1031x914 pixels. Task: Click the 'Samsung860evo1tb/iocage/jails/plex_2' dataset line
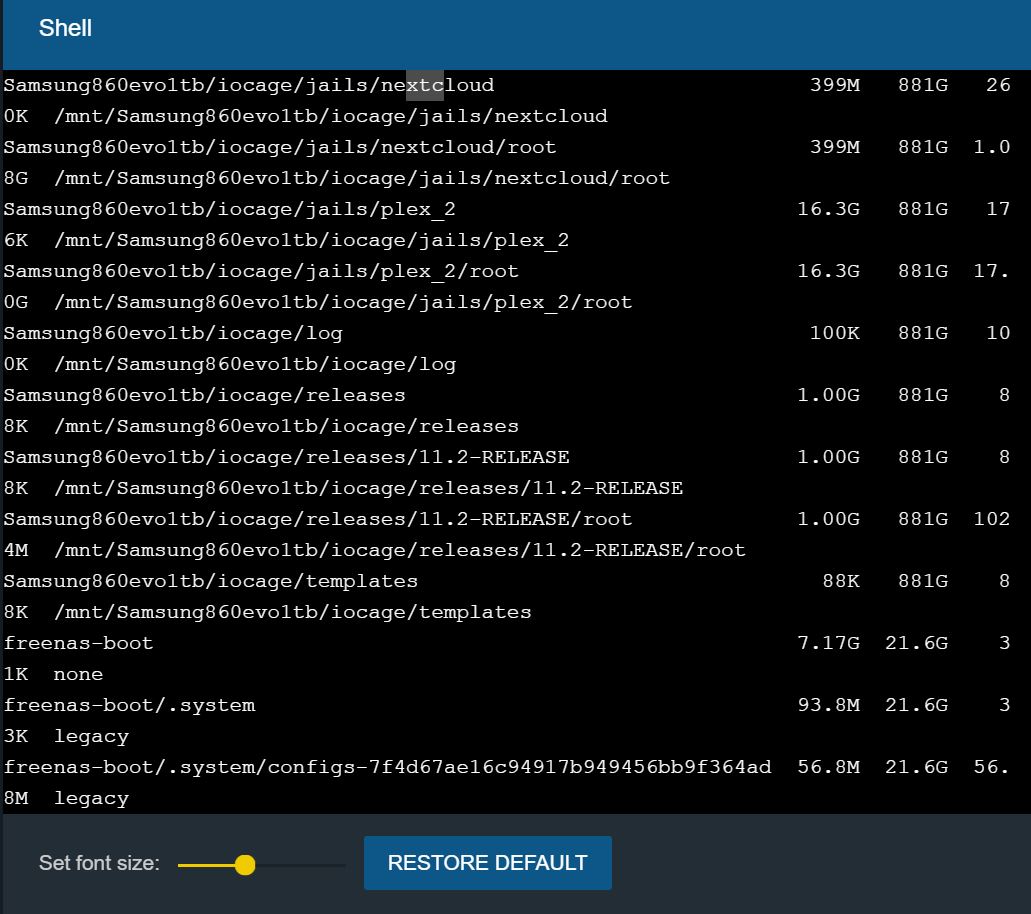pos(229,210)
